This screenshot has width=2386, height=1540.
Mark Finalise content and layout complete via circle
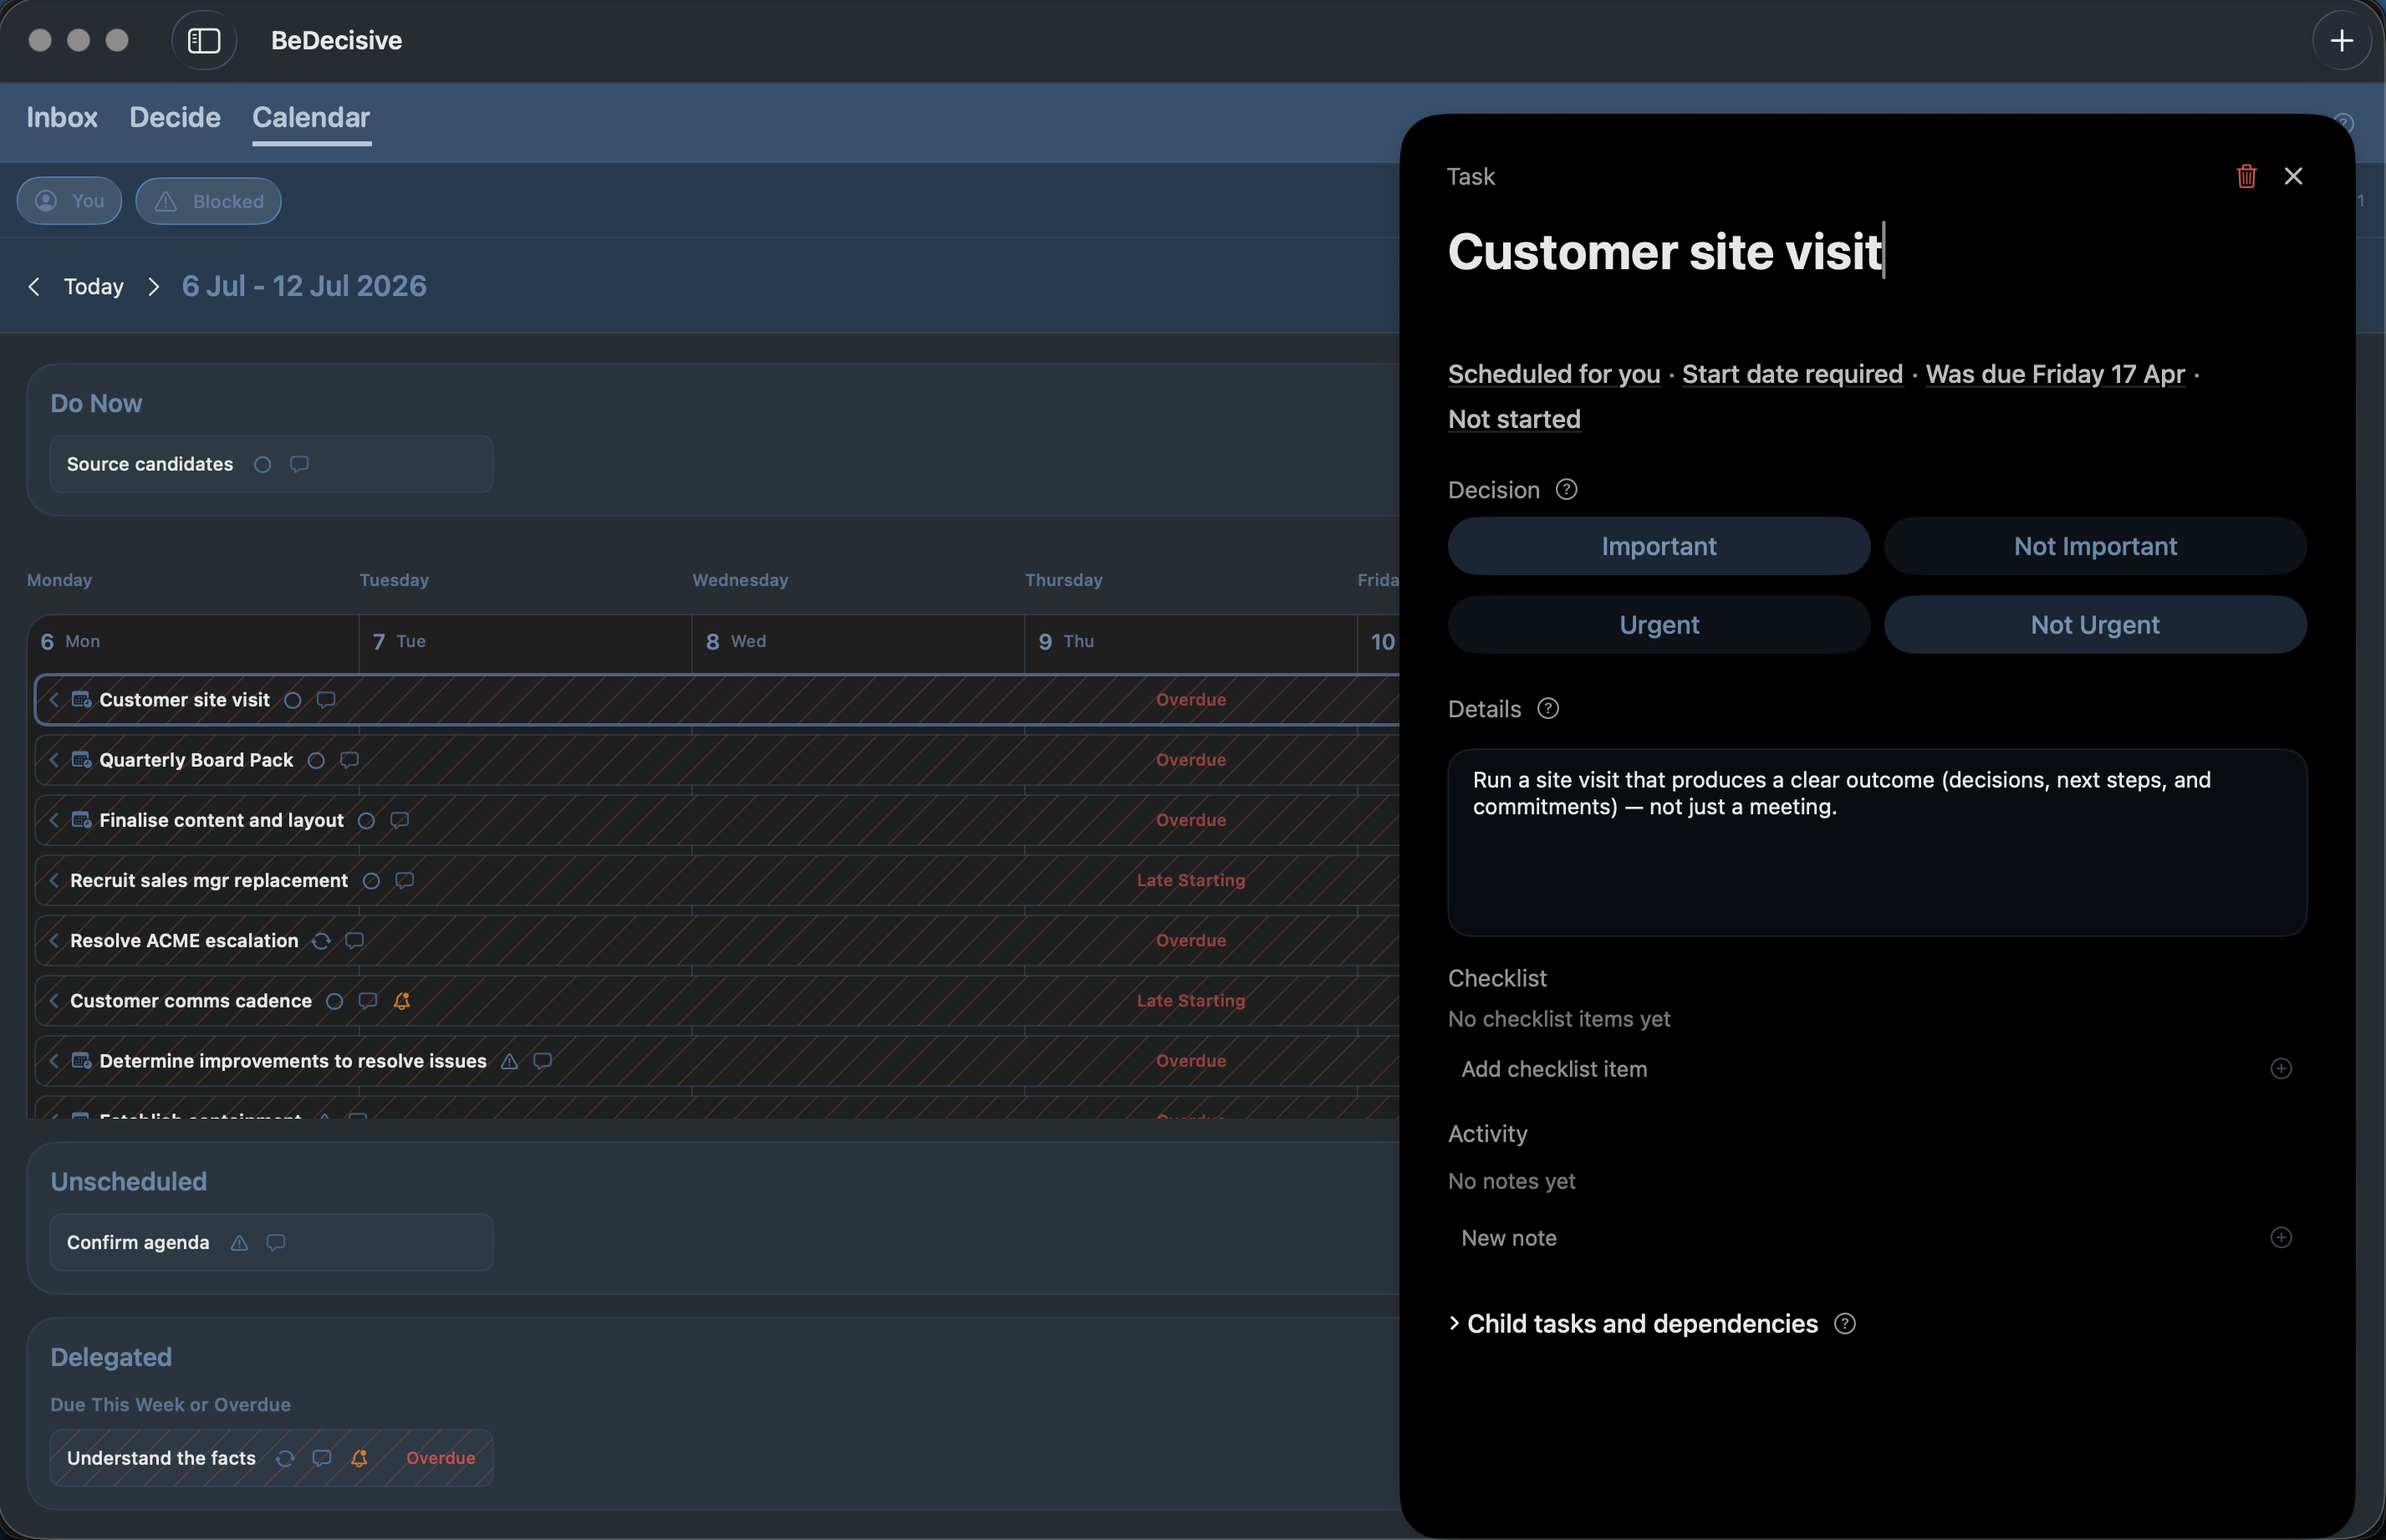[366, 820]
